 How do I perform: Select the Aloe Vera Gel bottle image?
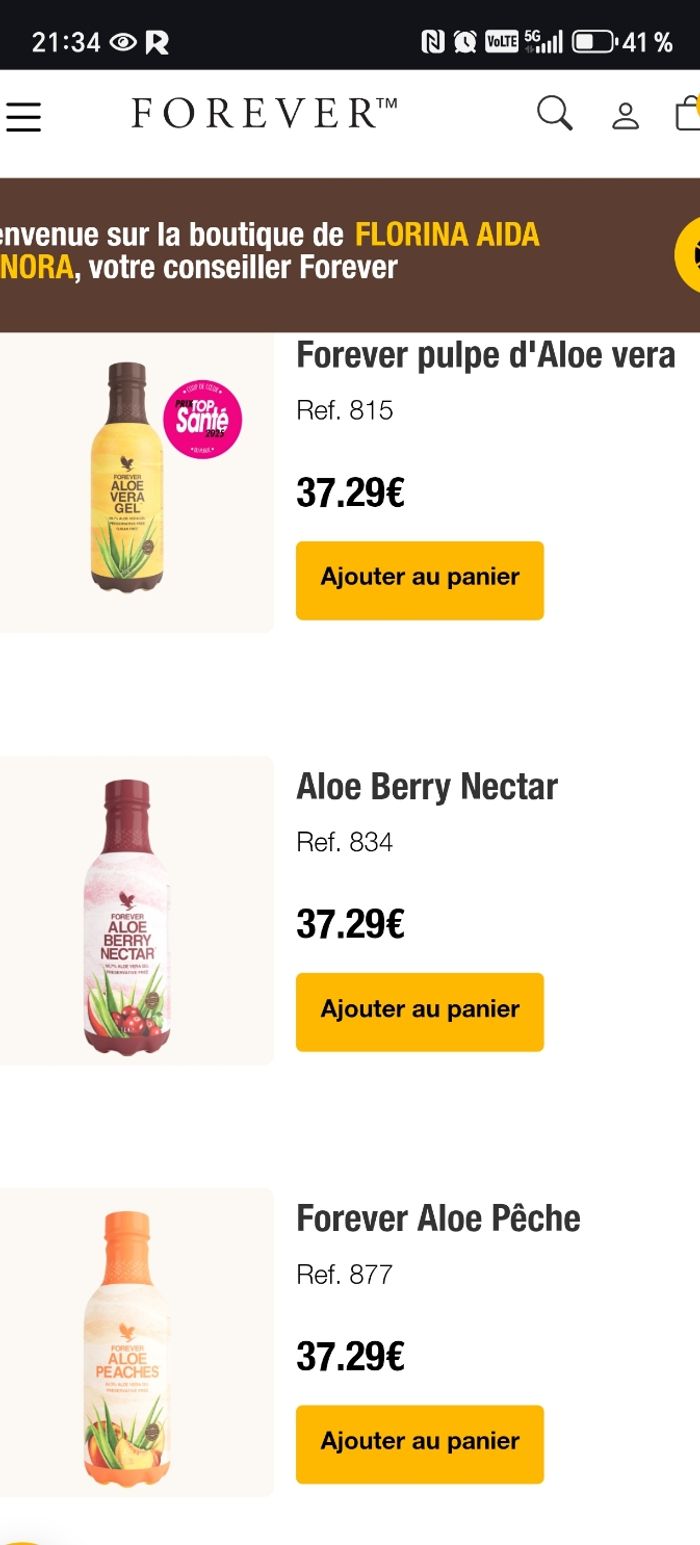127,478
